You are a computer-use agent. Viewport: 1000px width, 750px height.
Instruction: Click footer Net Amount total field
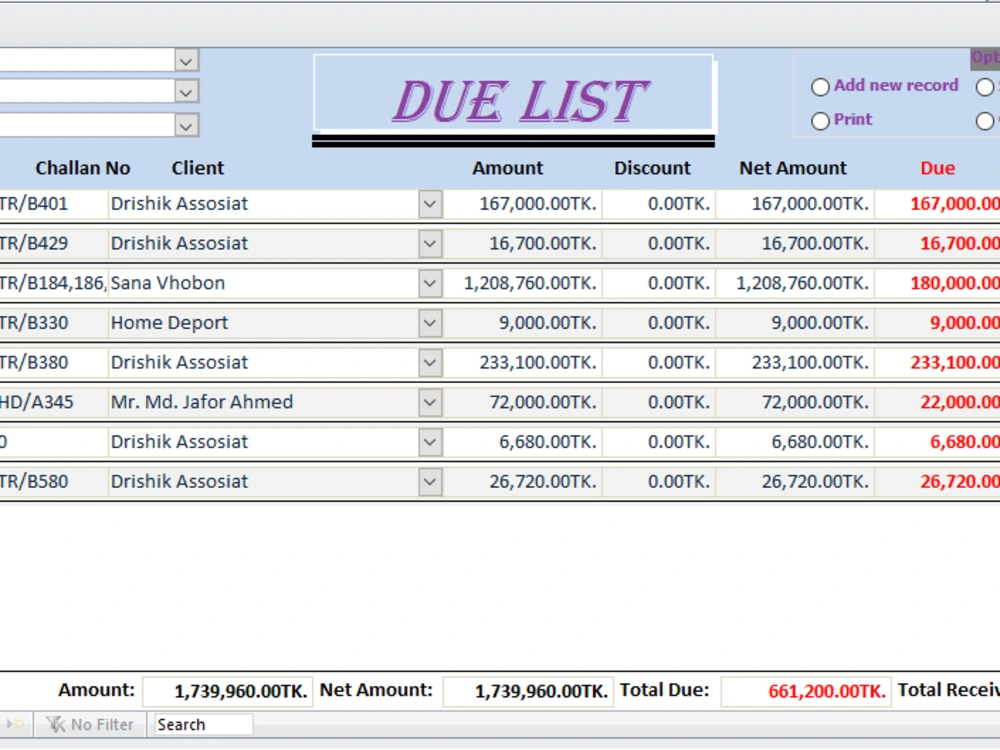click(528, 692)
